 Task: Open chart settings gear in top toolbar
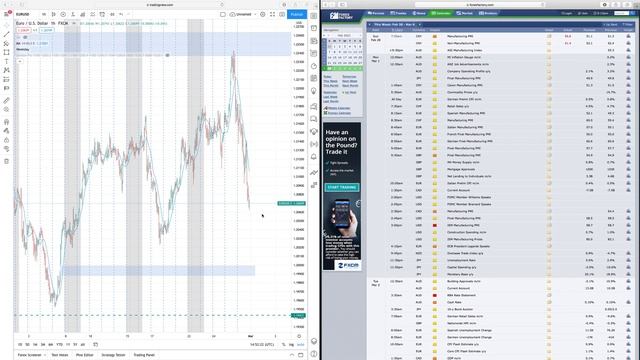pos(262,14)
